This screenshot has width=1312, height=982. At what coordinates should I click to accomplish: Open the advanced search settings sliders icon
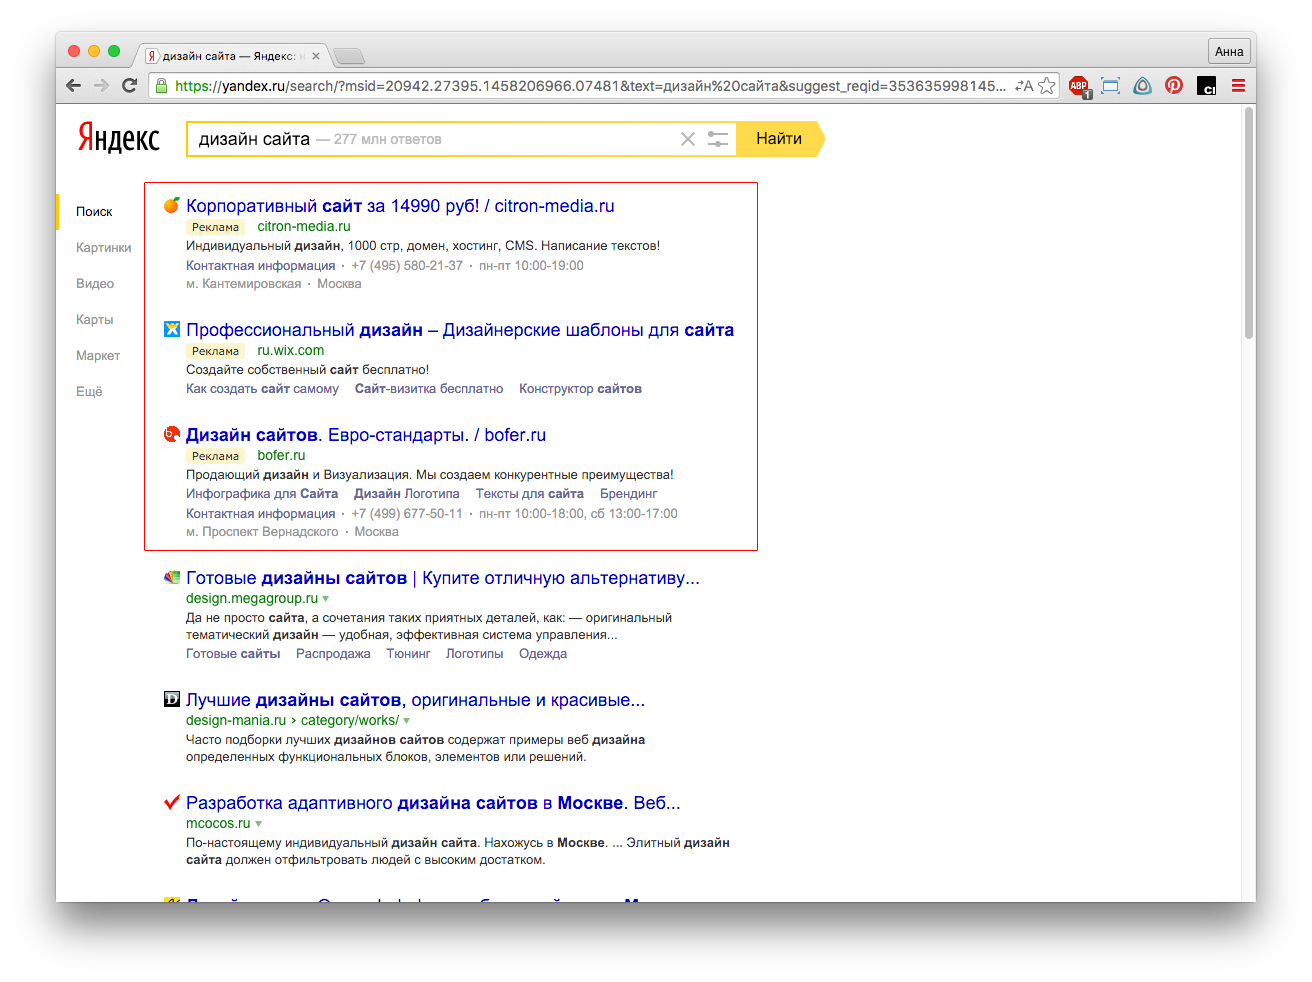(x=718, y=139)
